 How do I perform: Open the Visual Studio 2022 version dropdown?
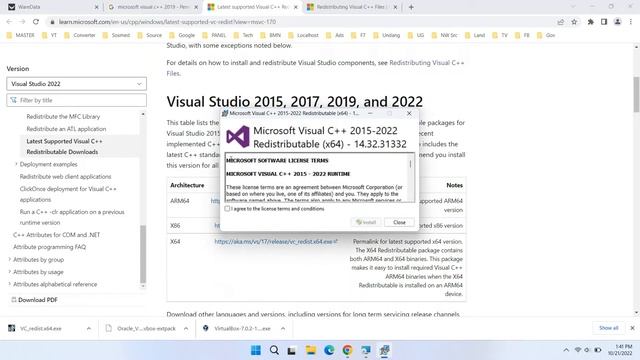click(76, 84)
